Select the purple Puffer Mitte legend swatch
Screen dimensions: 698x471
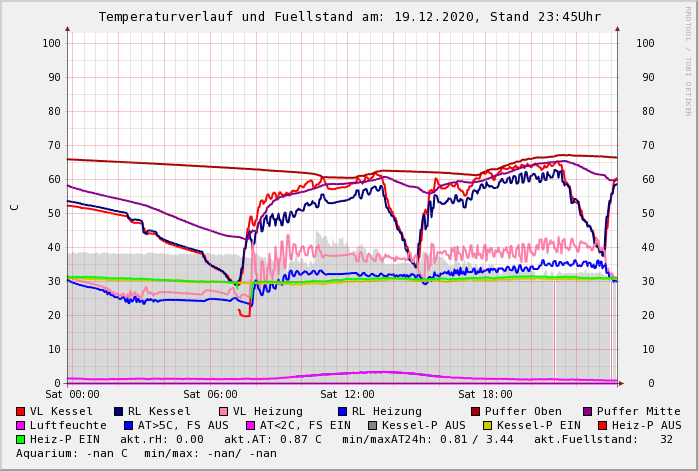[x=588, y=411]
